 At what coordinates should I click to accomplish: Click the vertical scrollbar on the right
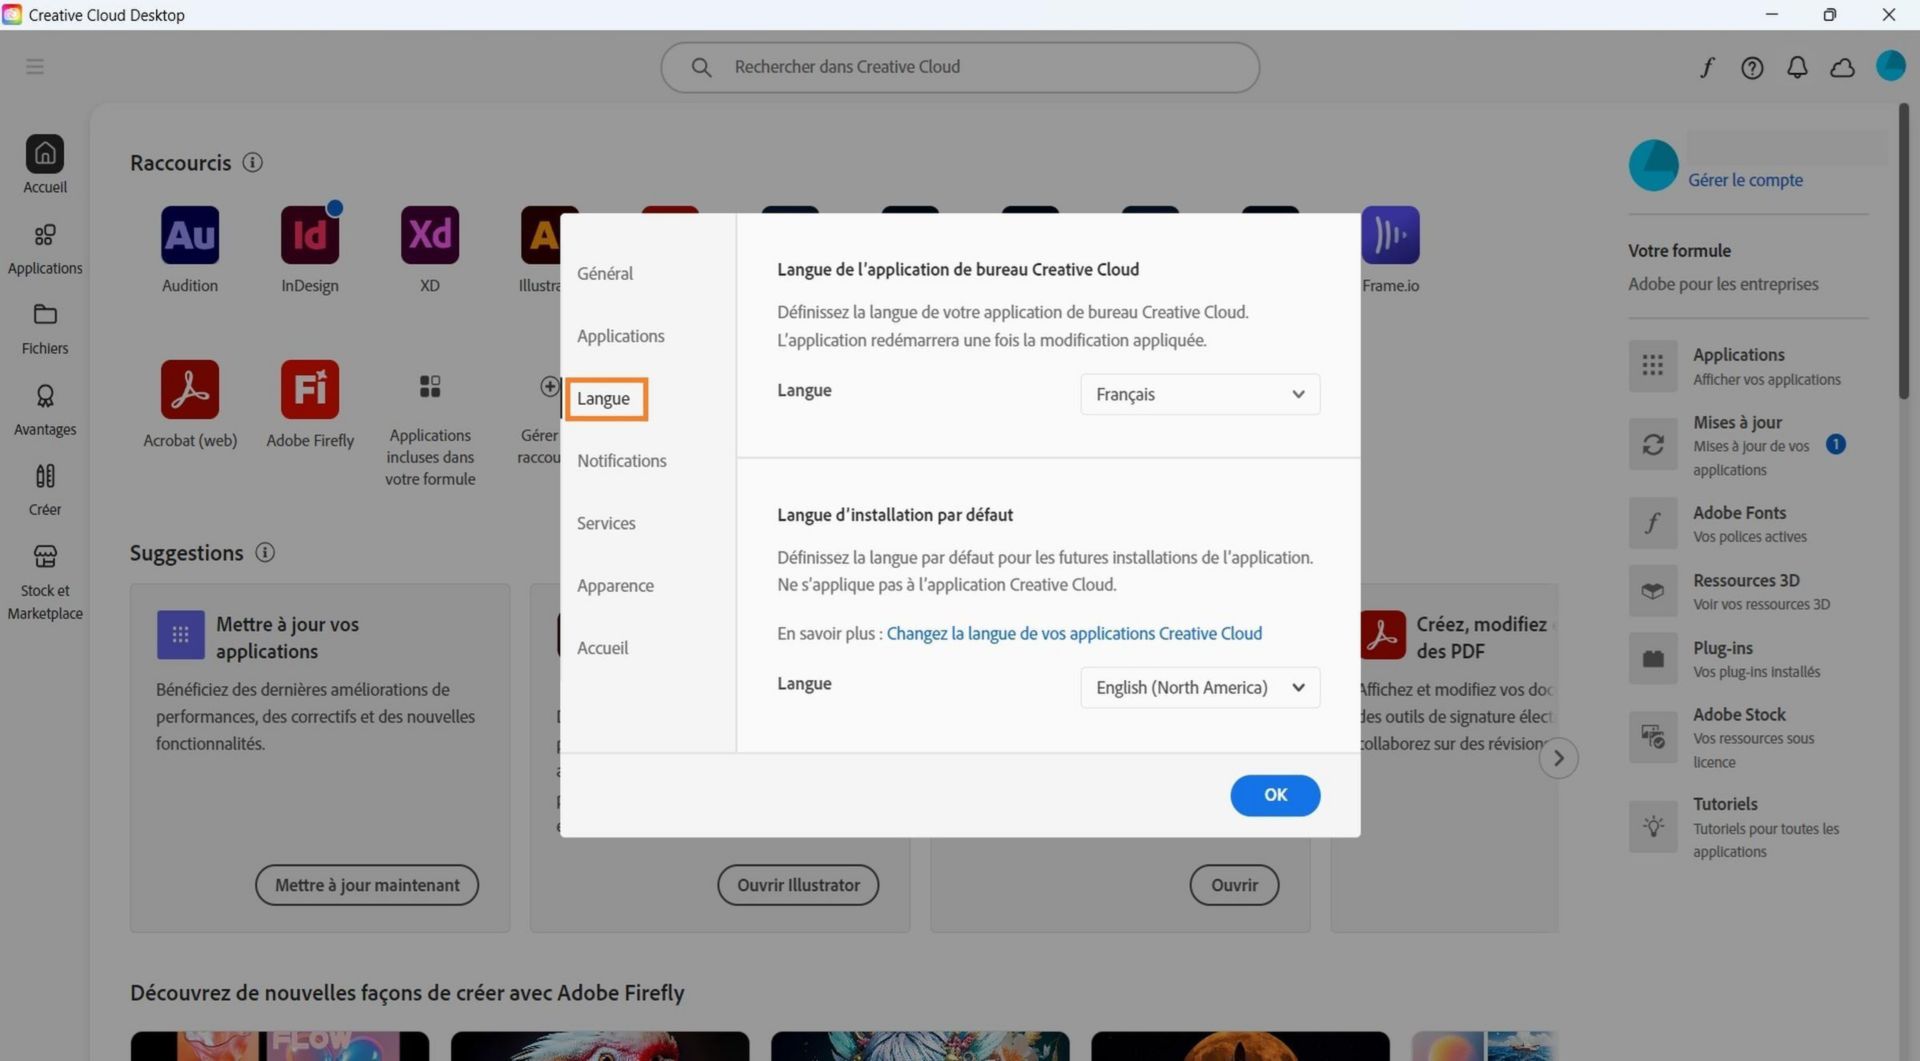(x=1904, y=252)
